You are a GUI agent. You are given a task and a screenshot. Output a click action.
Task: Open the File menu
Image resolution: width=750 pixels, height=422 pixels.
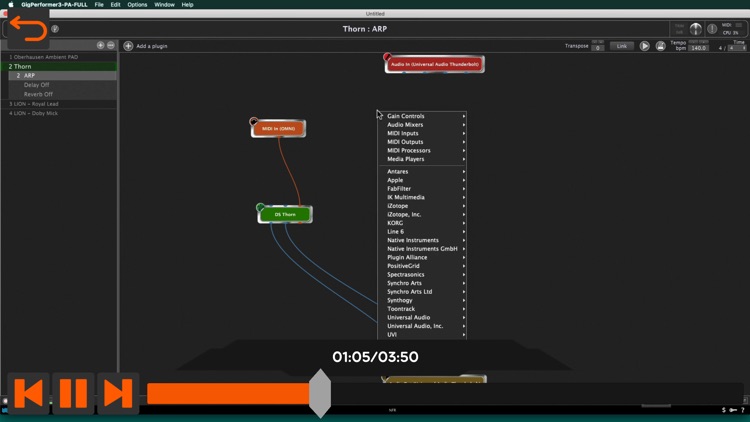click(x=99, y=4)
